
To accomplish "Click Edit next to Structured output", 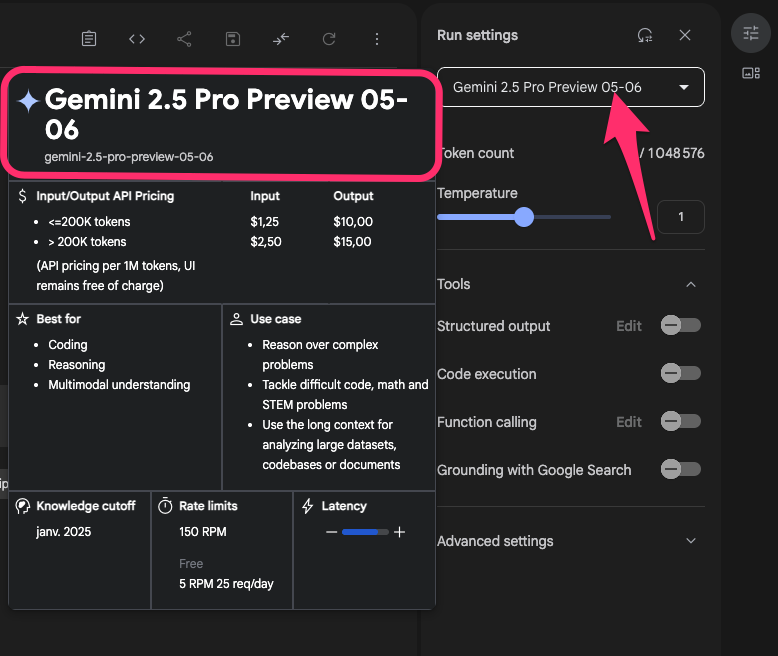I will click(629, 326).
